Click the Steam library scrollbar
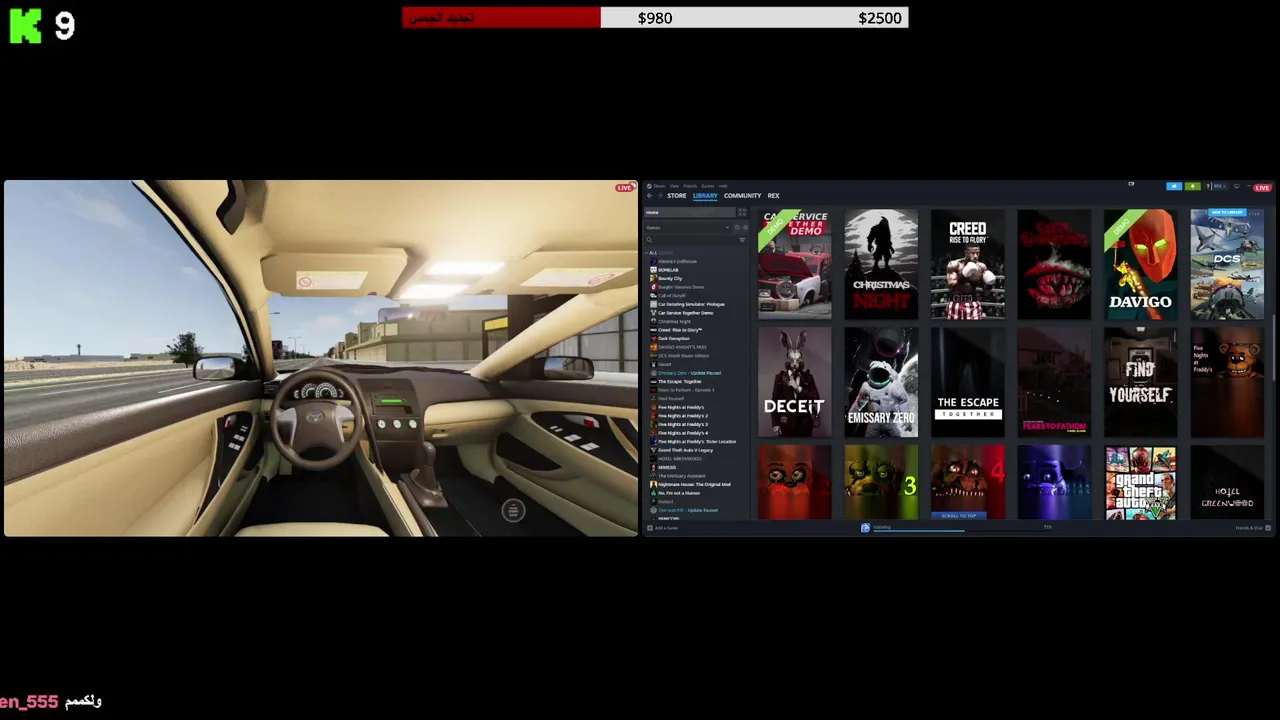Image resolution: width=1280 pixels, height=720 pixels. click(x=1275, y=350)
